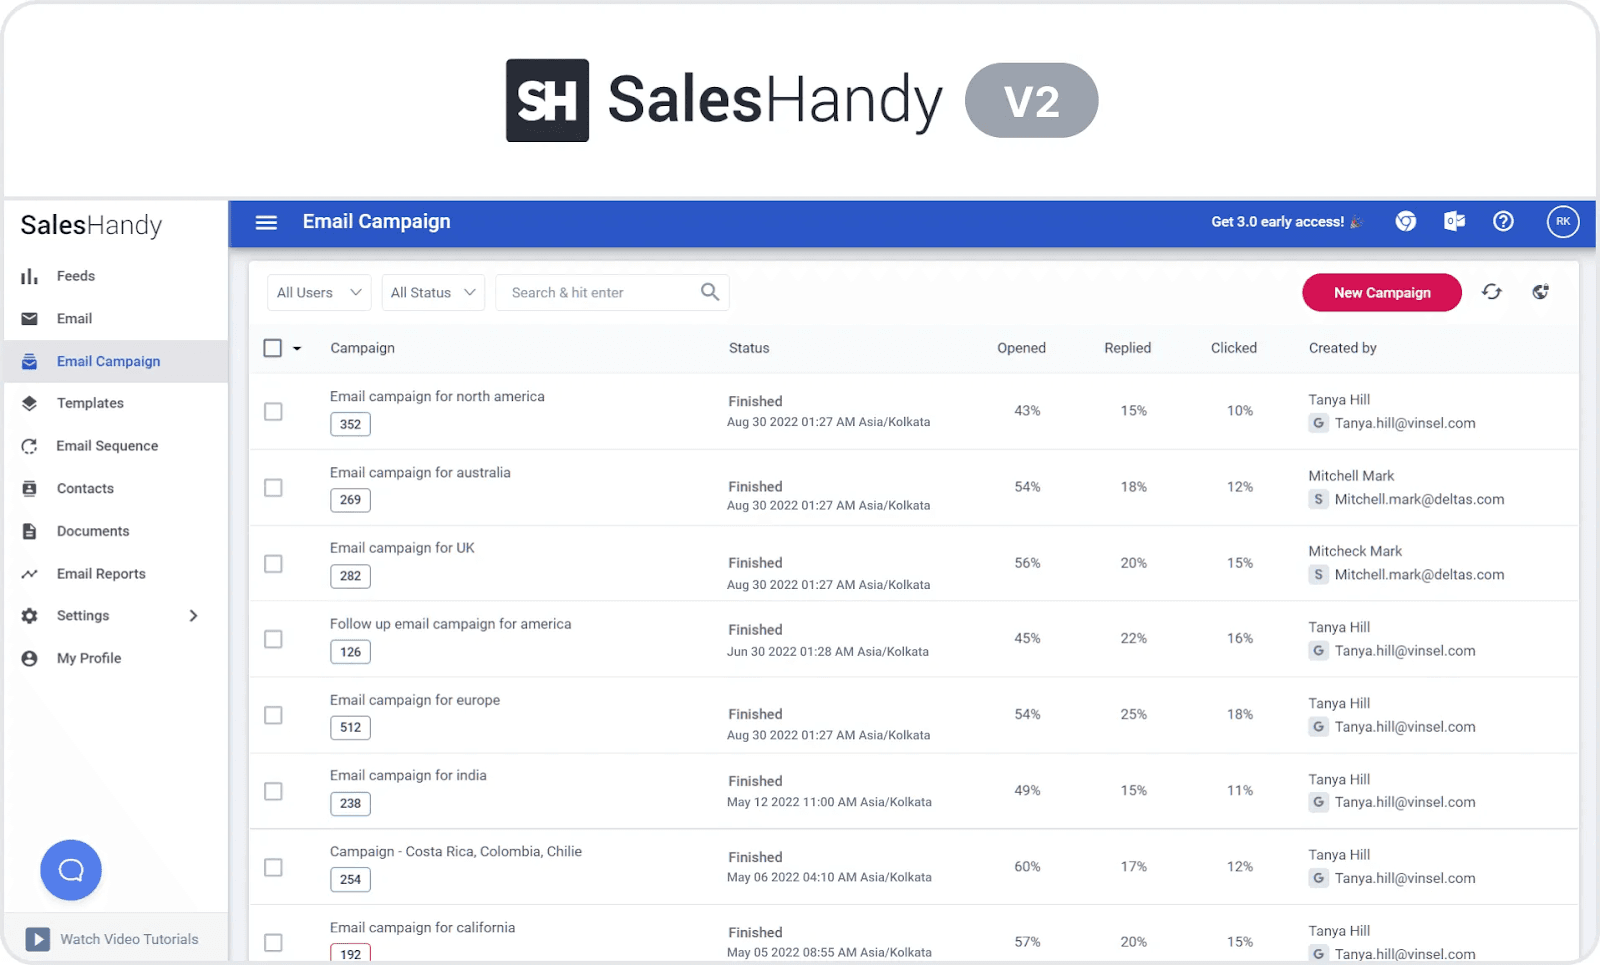Click the Documents file icon
1600x965 pixels.
click(30, 531)
